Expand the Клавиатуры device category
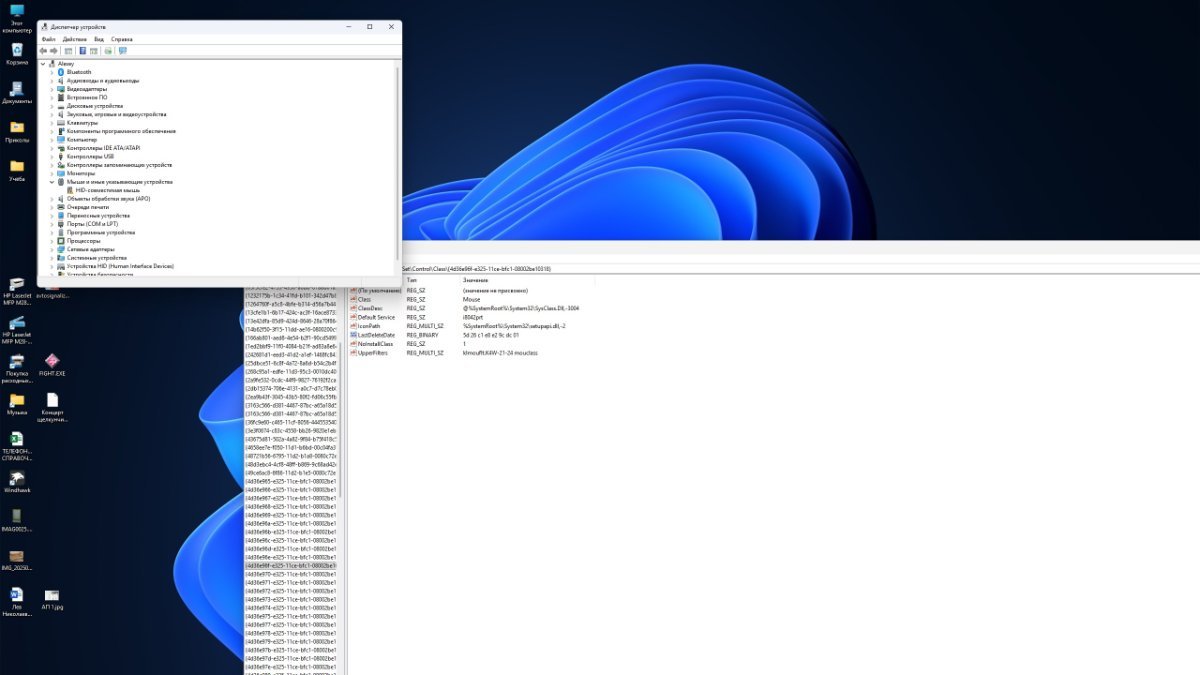1200x675 pixels. pyautogui.click(x=52, y=123)
